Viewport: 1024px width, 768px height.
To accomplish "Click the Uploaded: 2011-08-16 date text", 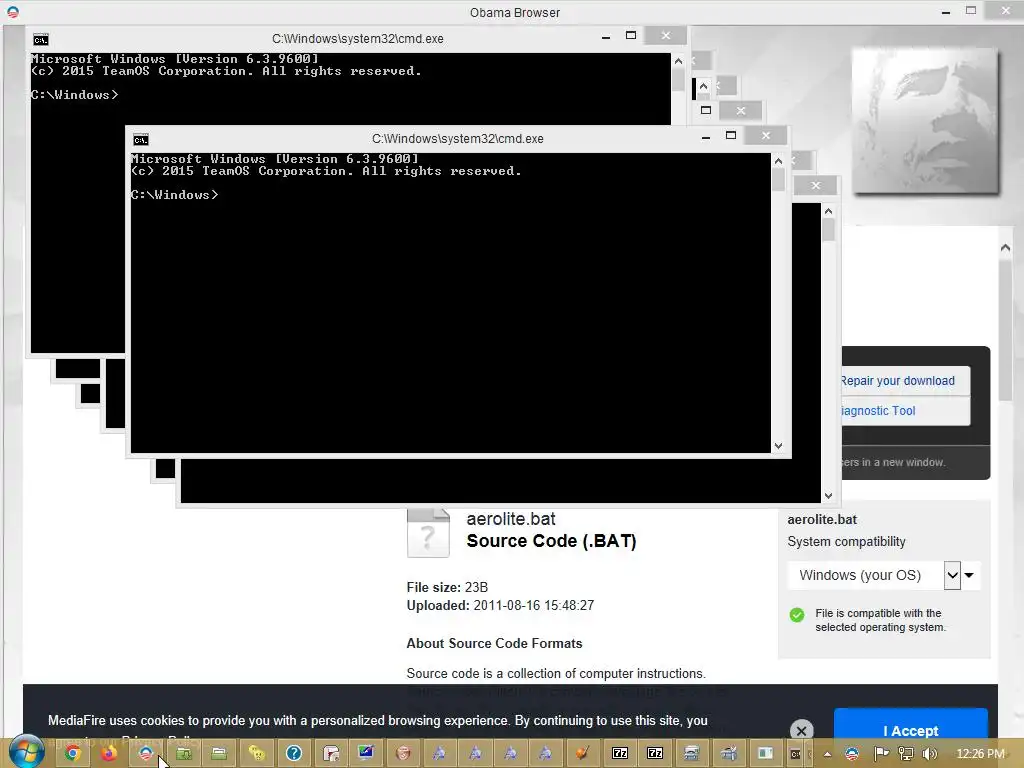I will [x=500, y=605].
